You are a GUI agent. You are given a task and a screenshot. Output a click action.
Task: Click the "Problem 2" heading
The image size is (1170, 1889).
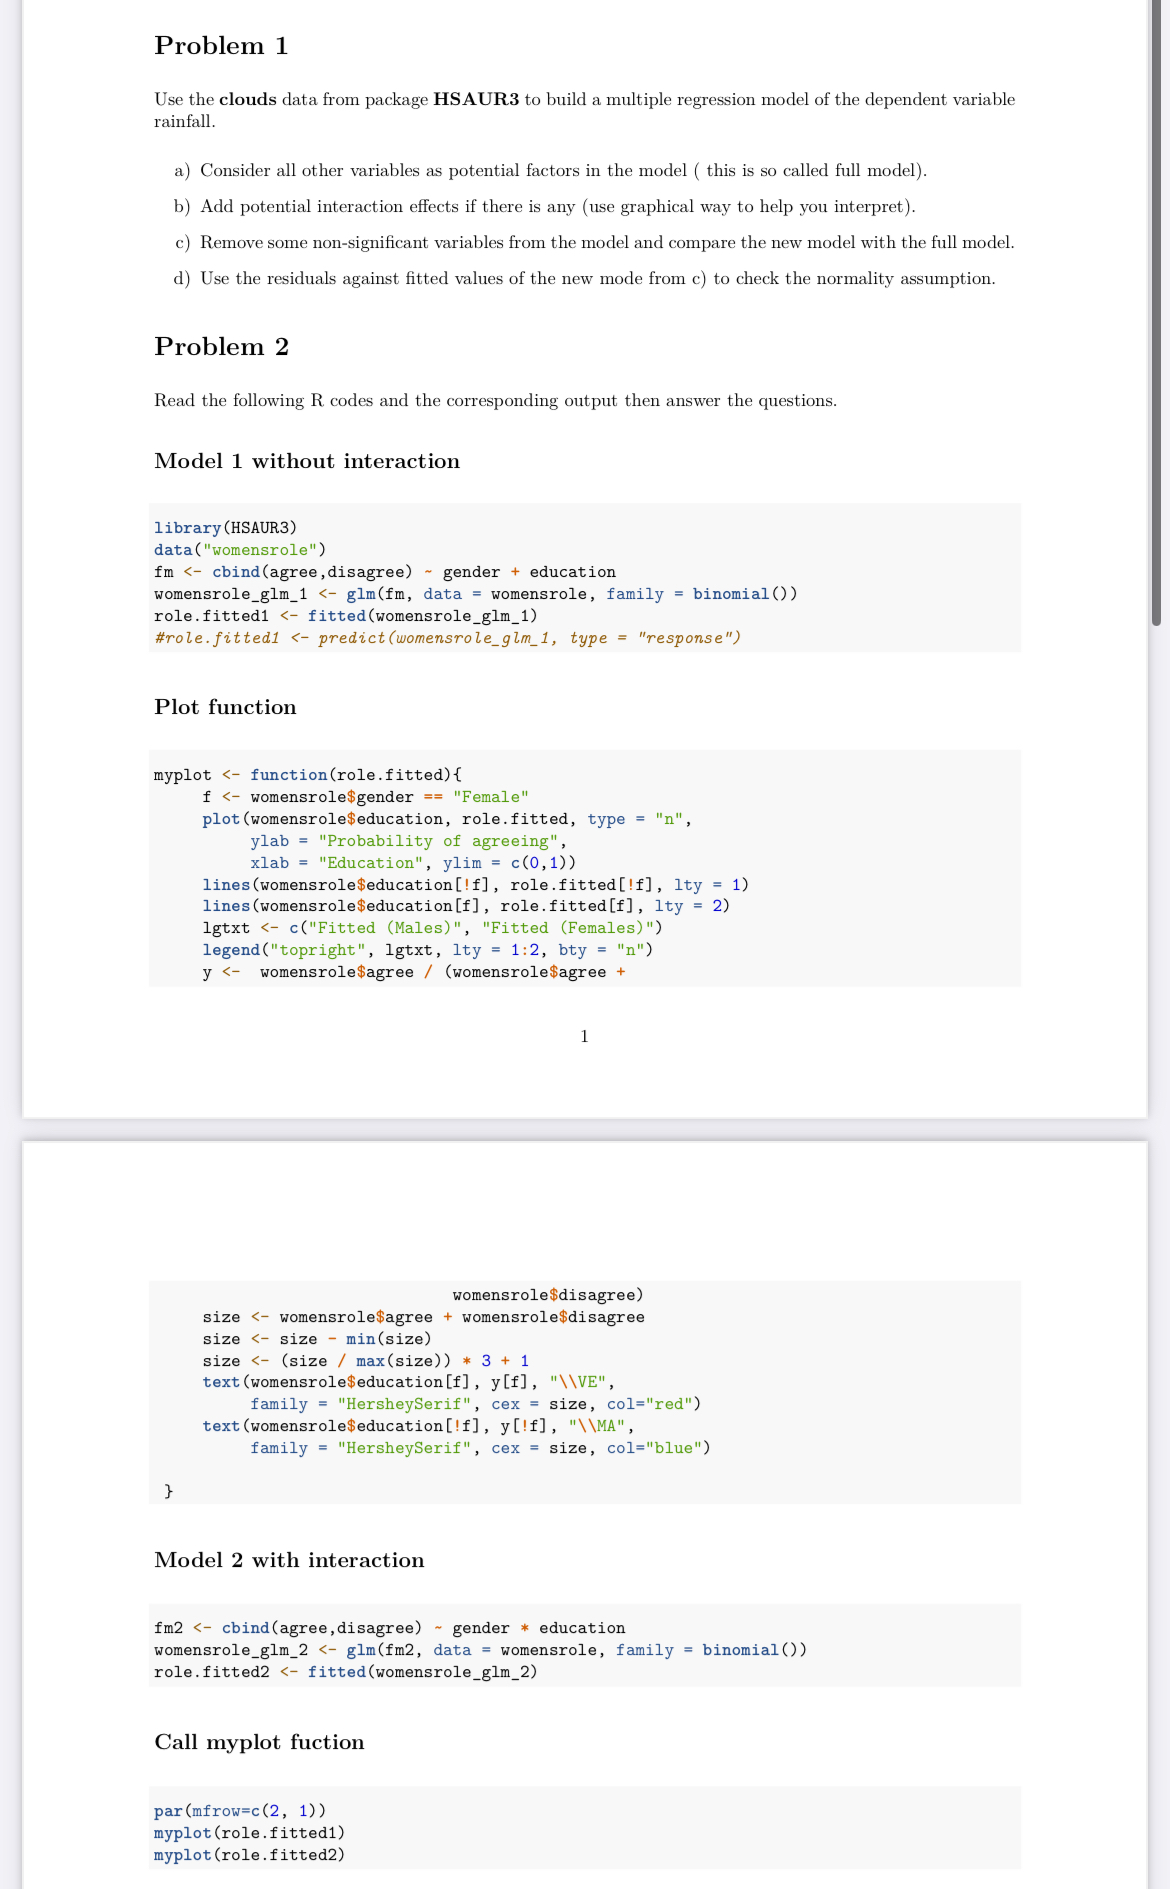(222, 347)
